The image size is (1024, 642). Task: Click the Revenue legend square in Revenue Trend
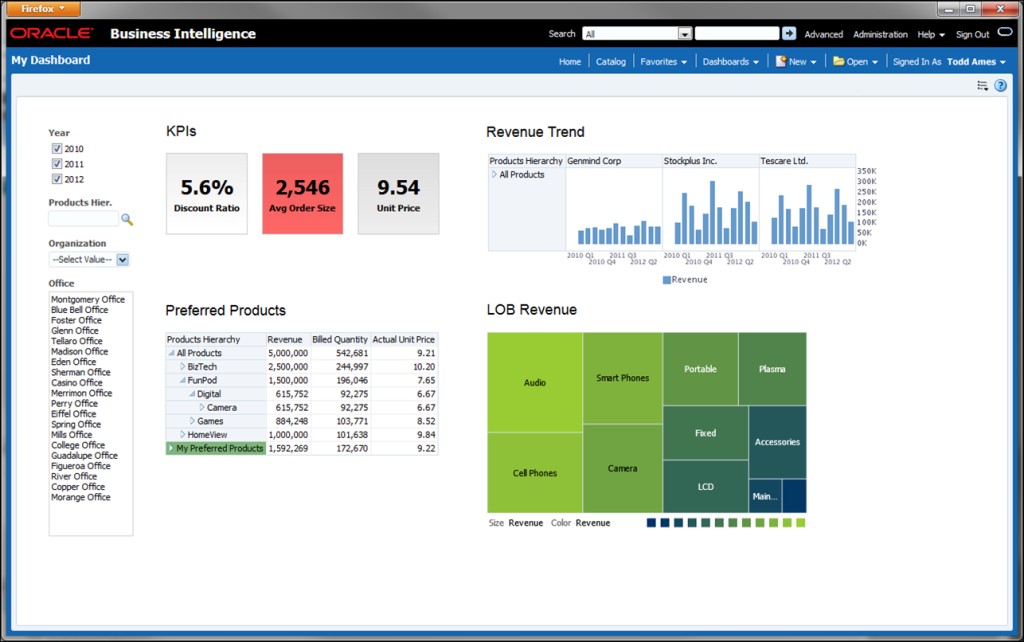(x=667, y=280)
